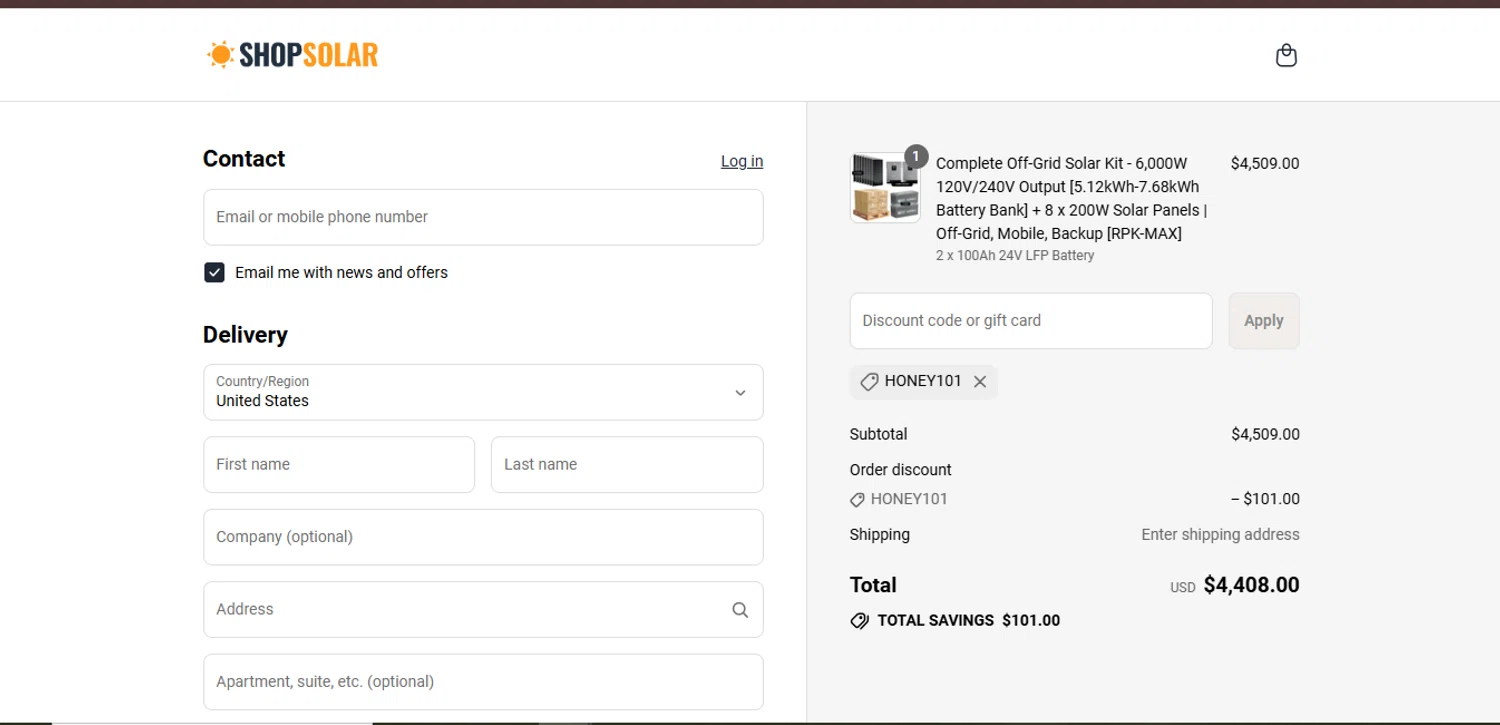This screenshot has height=725, width=1500.
Task: Click the Delivery heading
Action: (245, 335)
